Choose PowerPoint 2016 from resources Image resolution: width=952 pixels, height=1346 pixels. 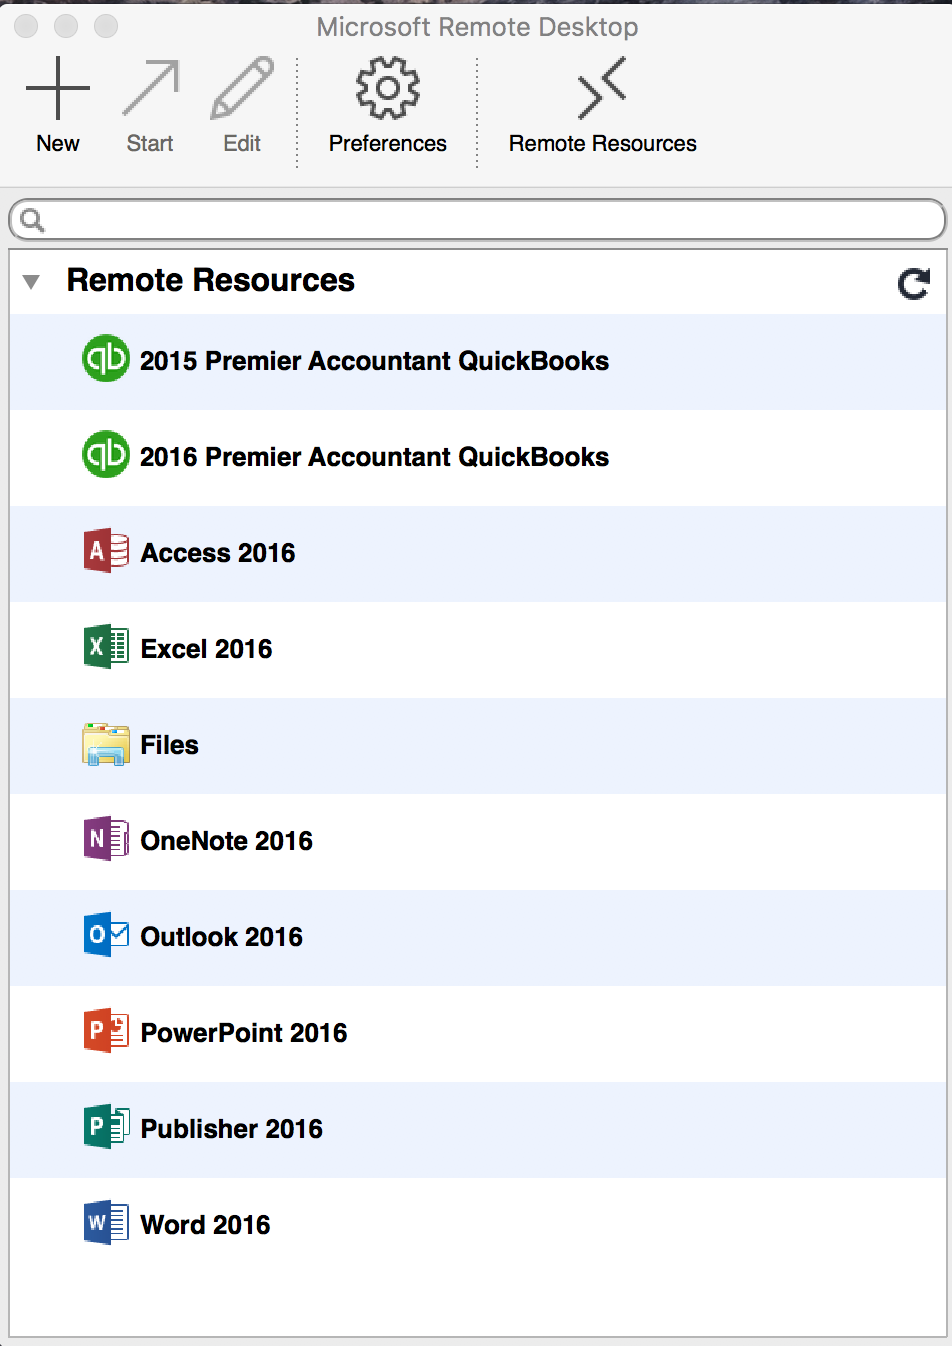pos(478,1034)
